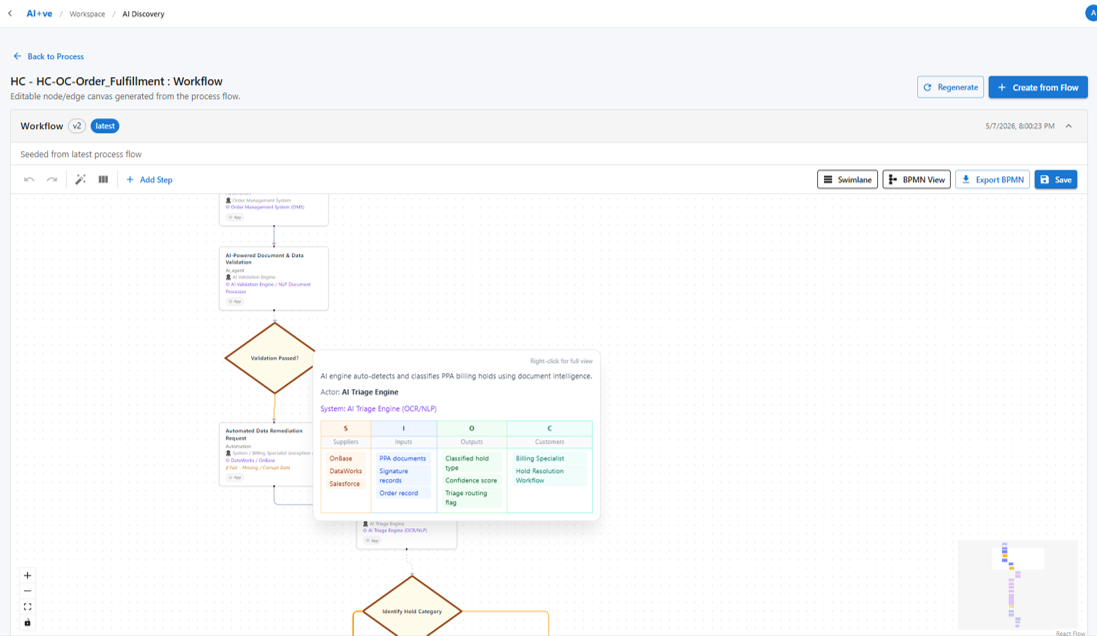Viewport: 1097px width, 636px height.
Task: Click the If Fail - Missing / Corrupt Data label
Action: 258,467
